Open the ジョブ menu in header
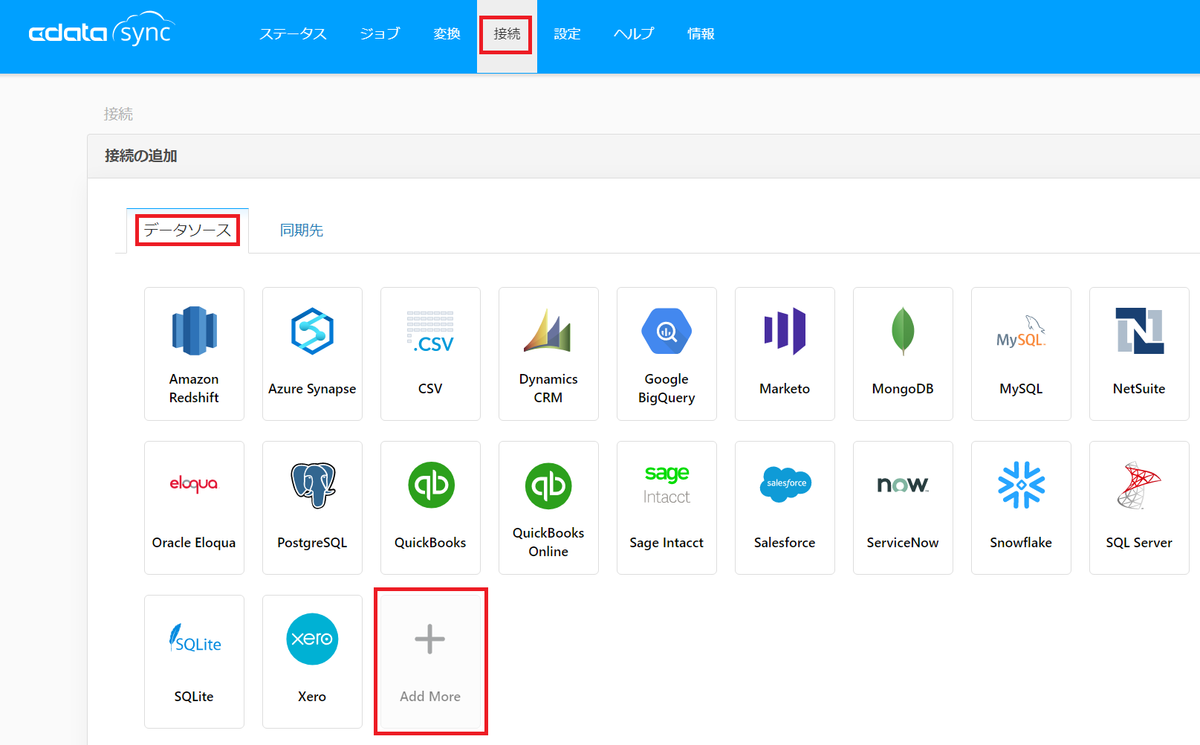This screenshot has width=1200, height=745. pos(380,34)
